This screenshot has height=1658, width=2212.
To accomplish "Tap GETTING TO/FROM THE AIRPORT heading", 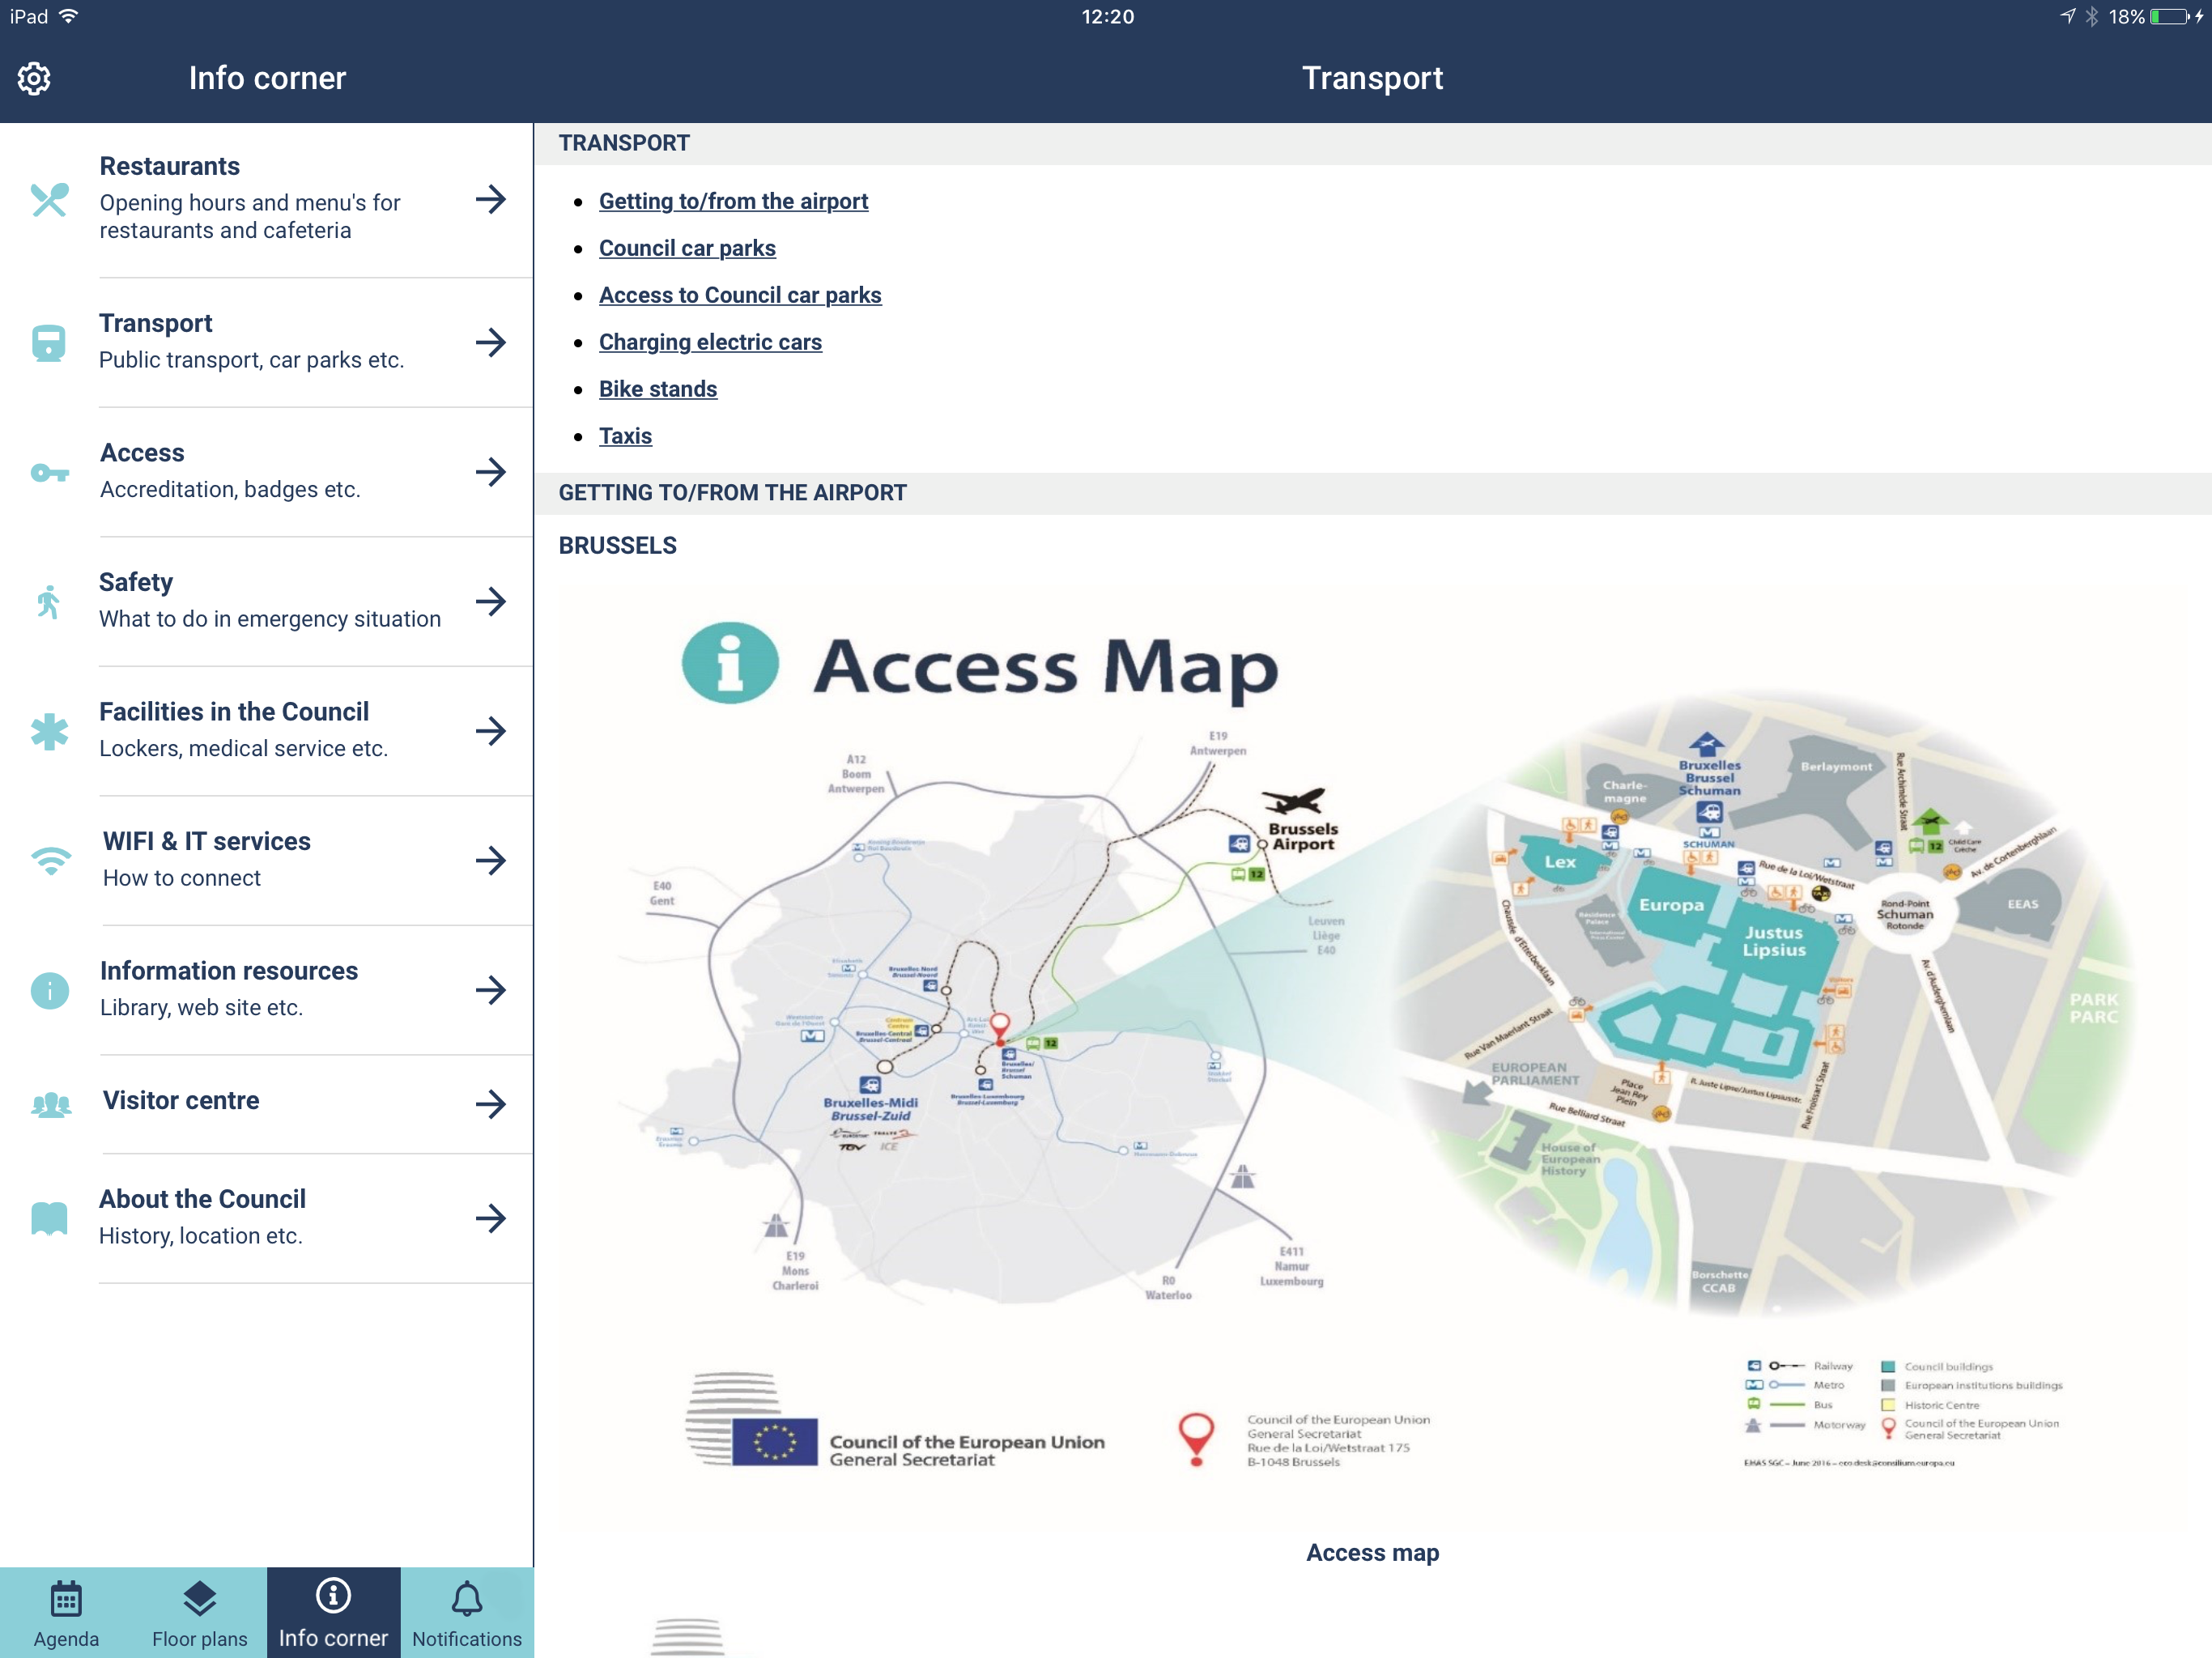I will point(732,492).
